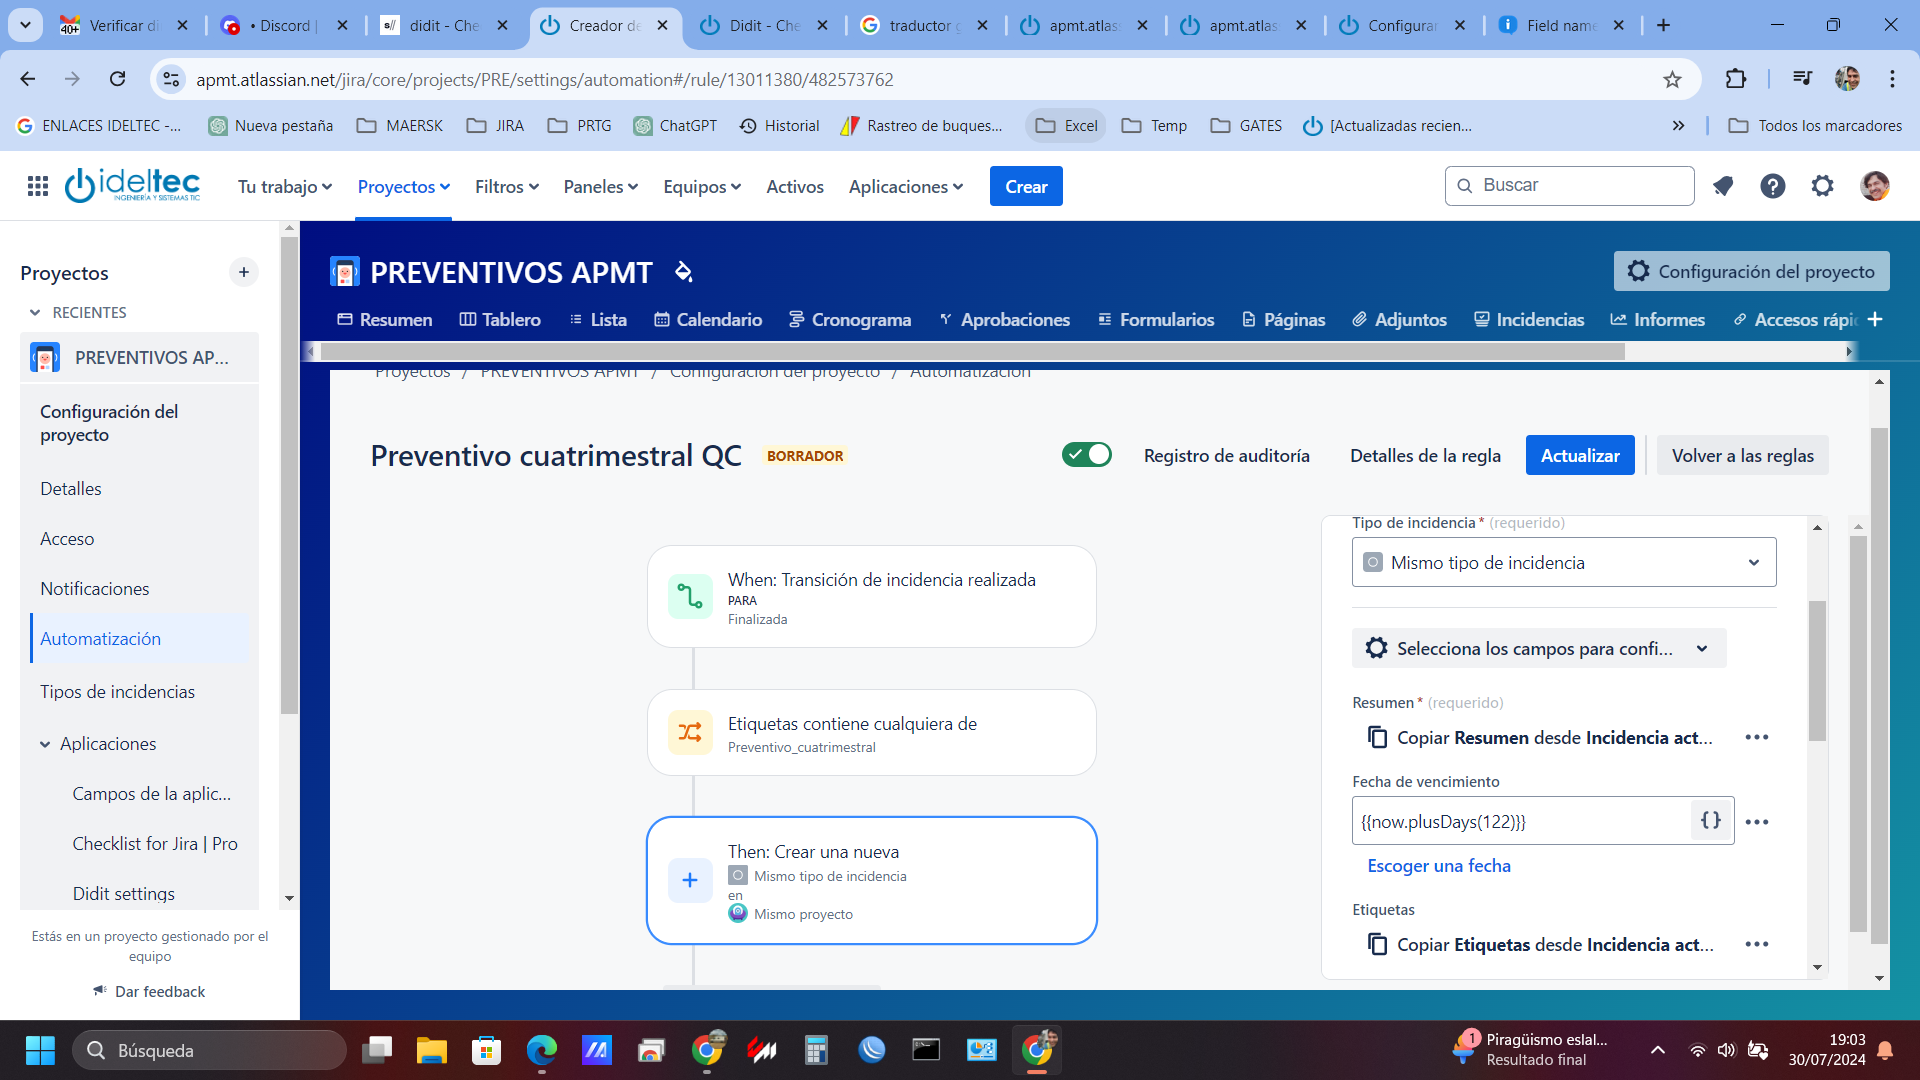Open Tu trabajo dropdown menu
The image size is (1920, 1080).
[285, 187]
